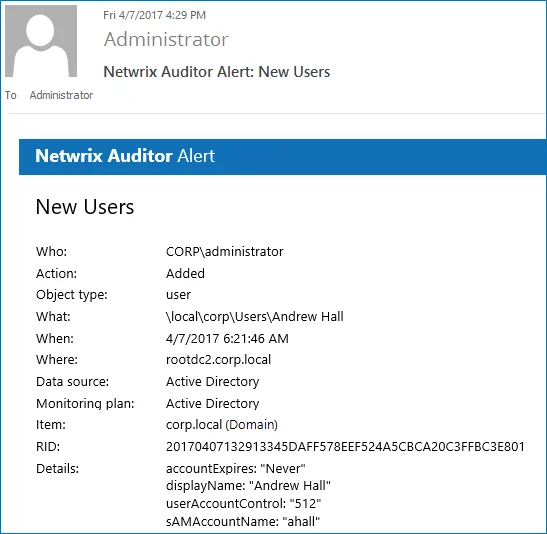Click the When value 4/7/2017 6:21:46 AM
The image size is (547, 534).
click(227, 338)
